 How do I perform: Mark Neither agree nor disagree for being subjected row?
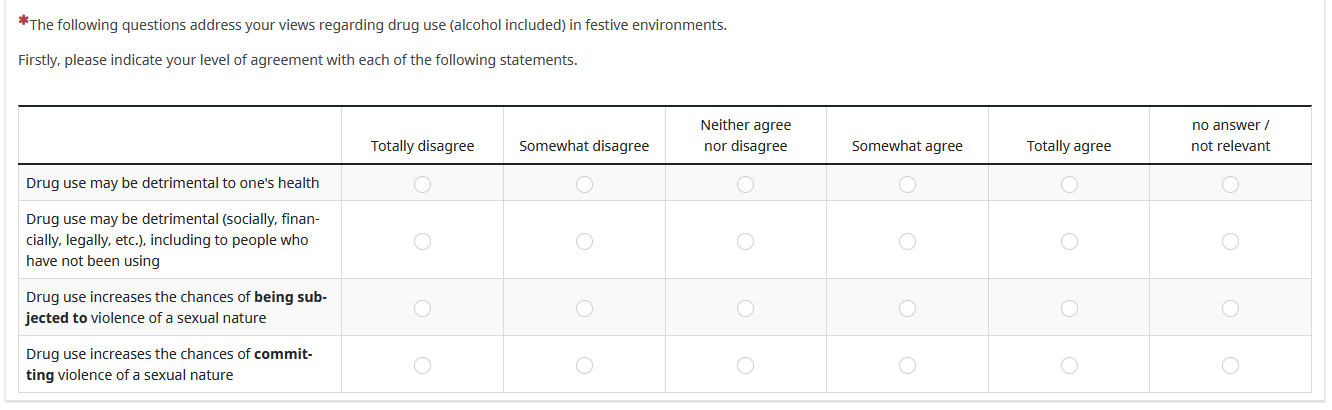745,308
